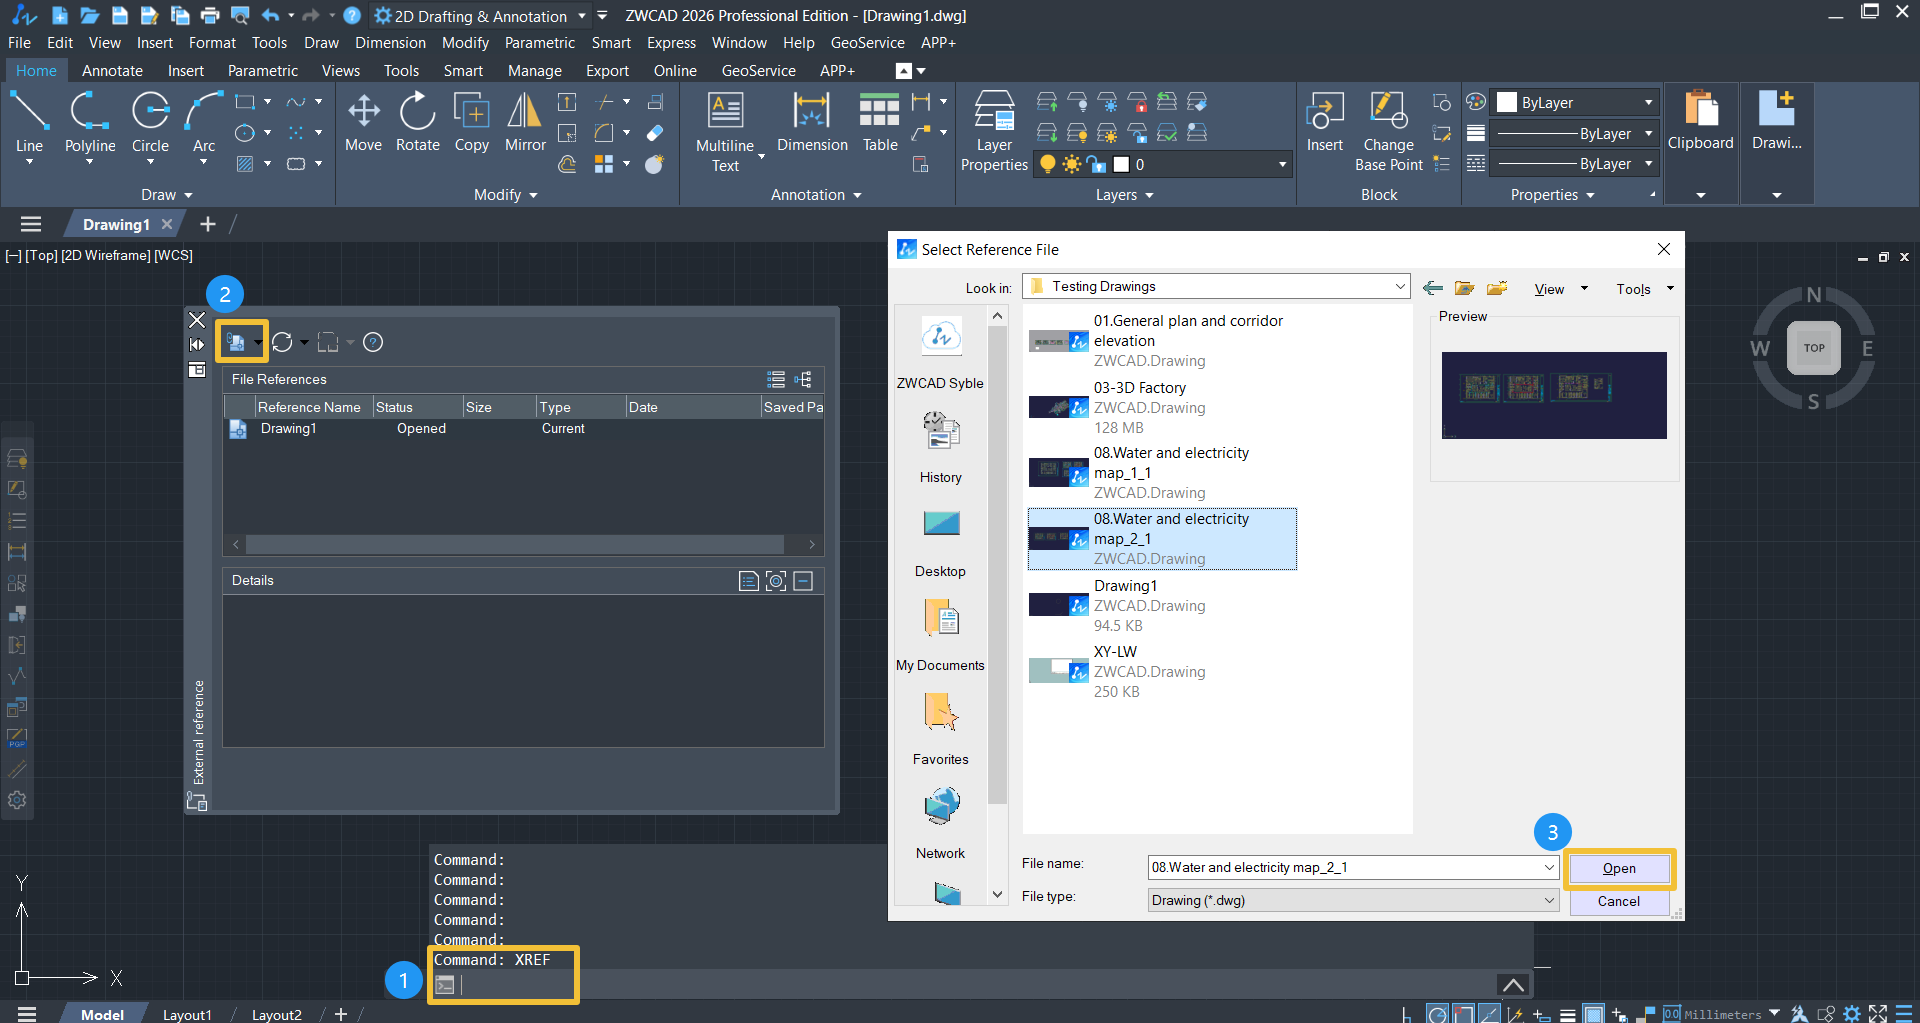Open the File name combo box dropdown
Viewport: 1920px width, 1023px height.
pos(1549,867)
